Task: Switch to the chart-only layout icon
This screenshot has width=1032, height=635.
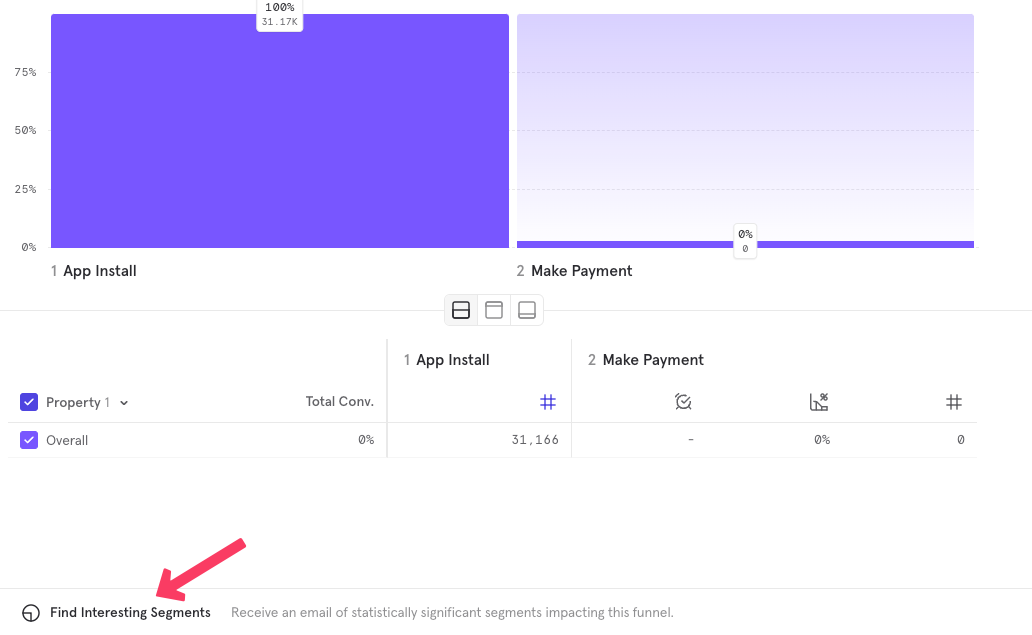Action: 494,310
